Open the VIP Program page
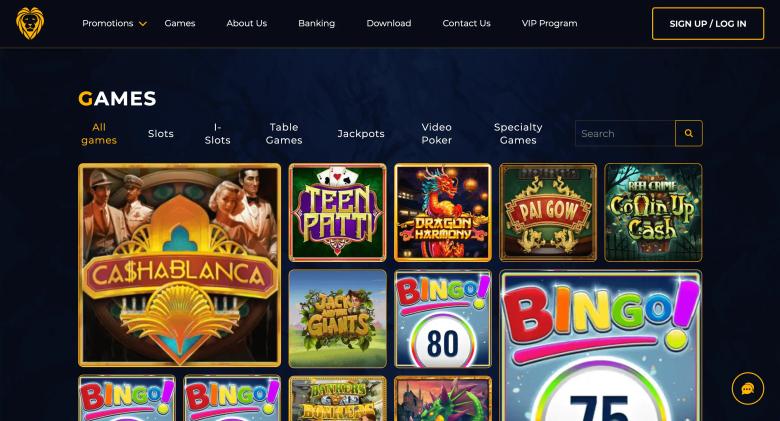Image resolution: width=780 pixels, height=421 pixels. 549,23
